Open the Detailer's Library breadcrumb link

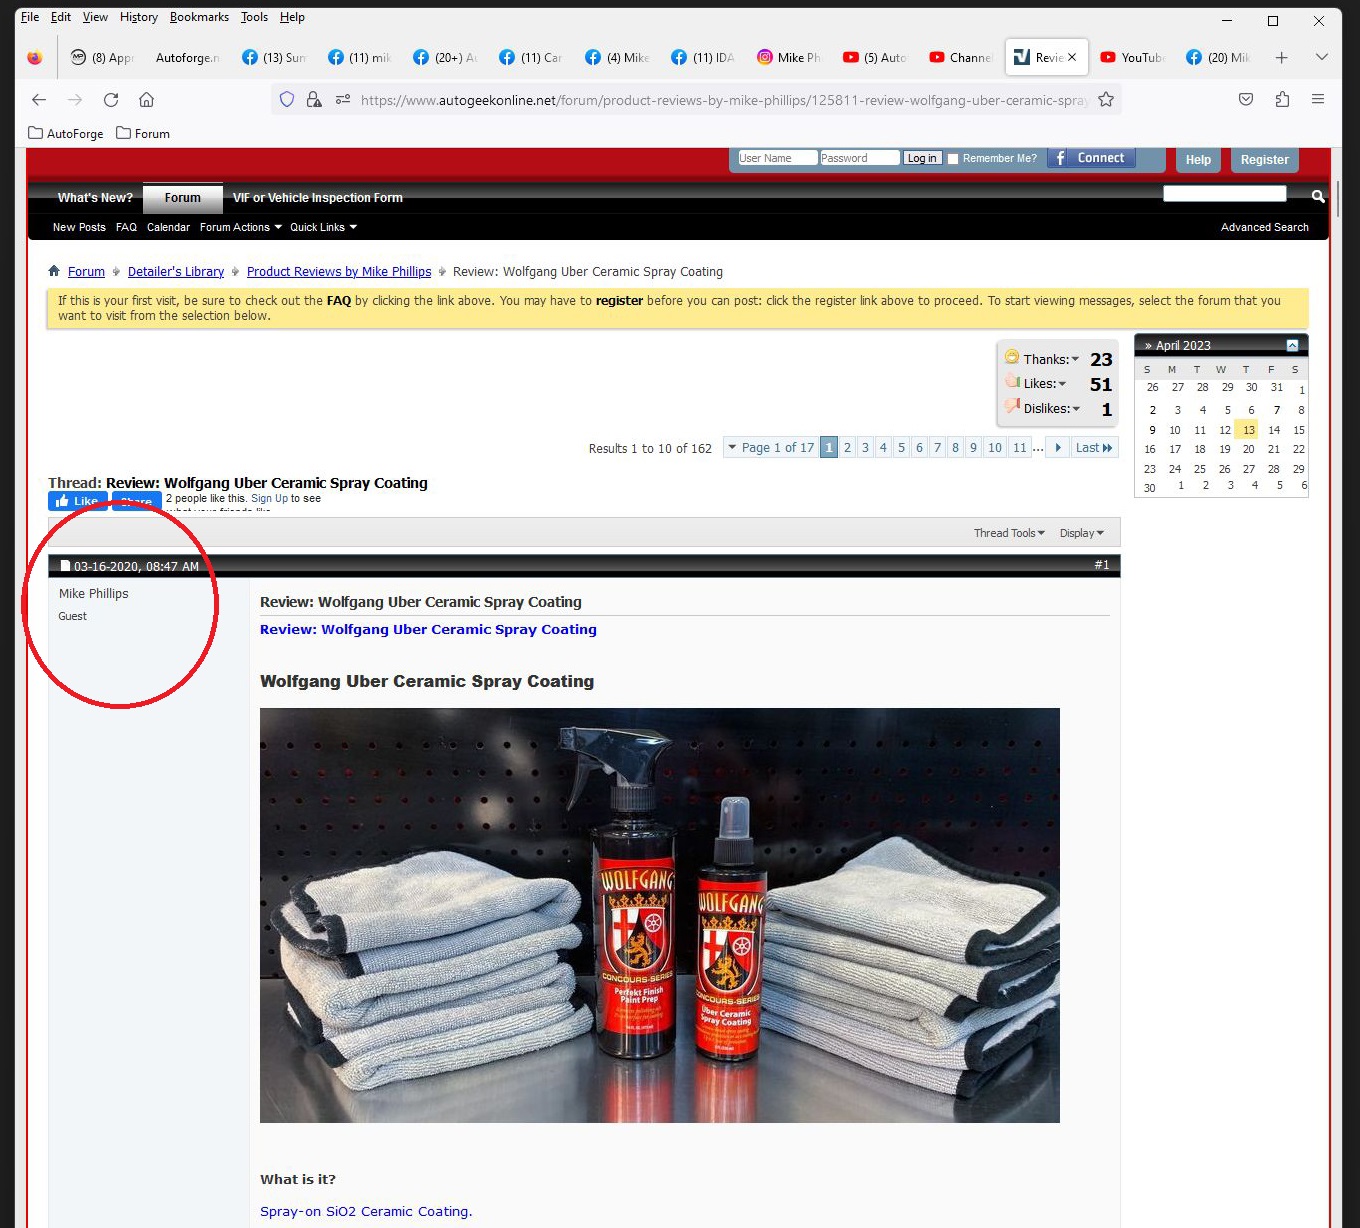[x=176, y=272]
